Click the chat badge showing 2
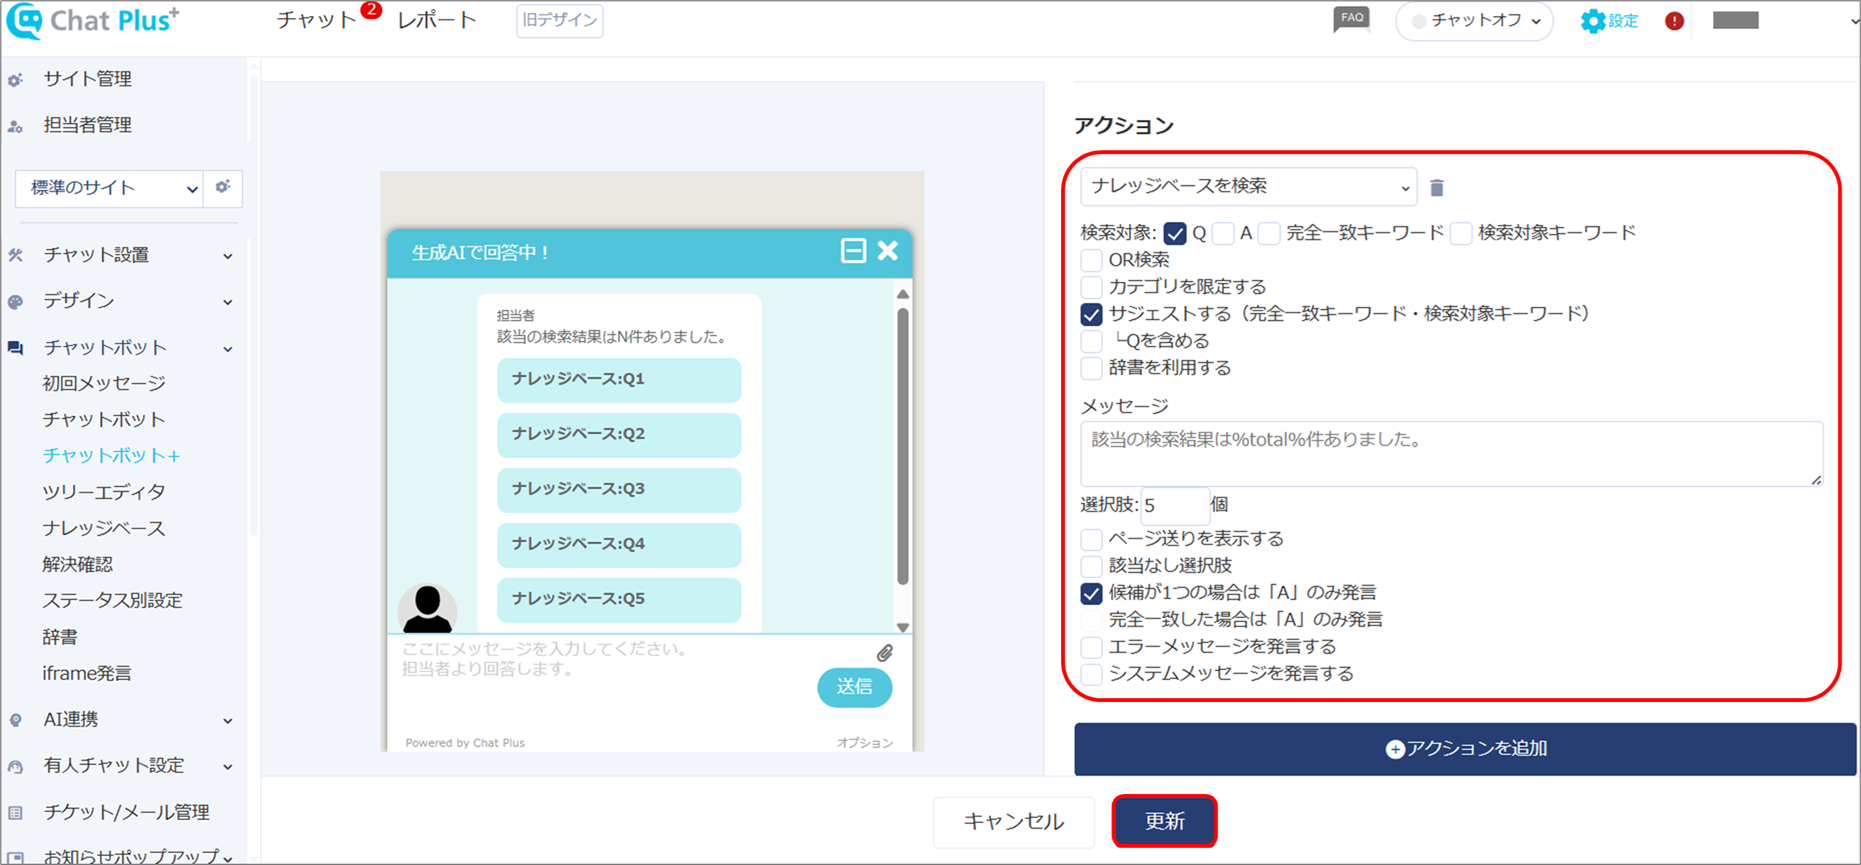The height and width of the screenshot is (865, 1861). 371,10
